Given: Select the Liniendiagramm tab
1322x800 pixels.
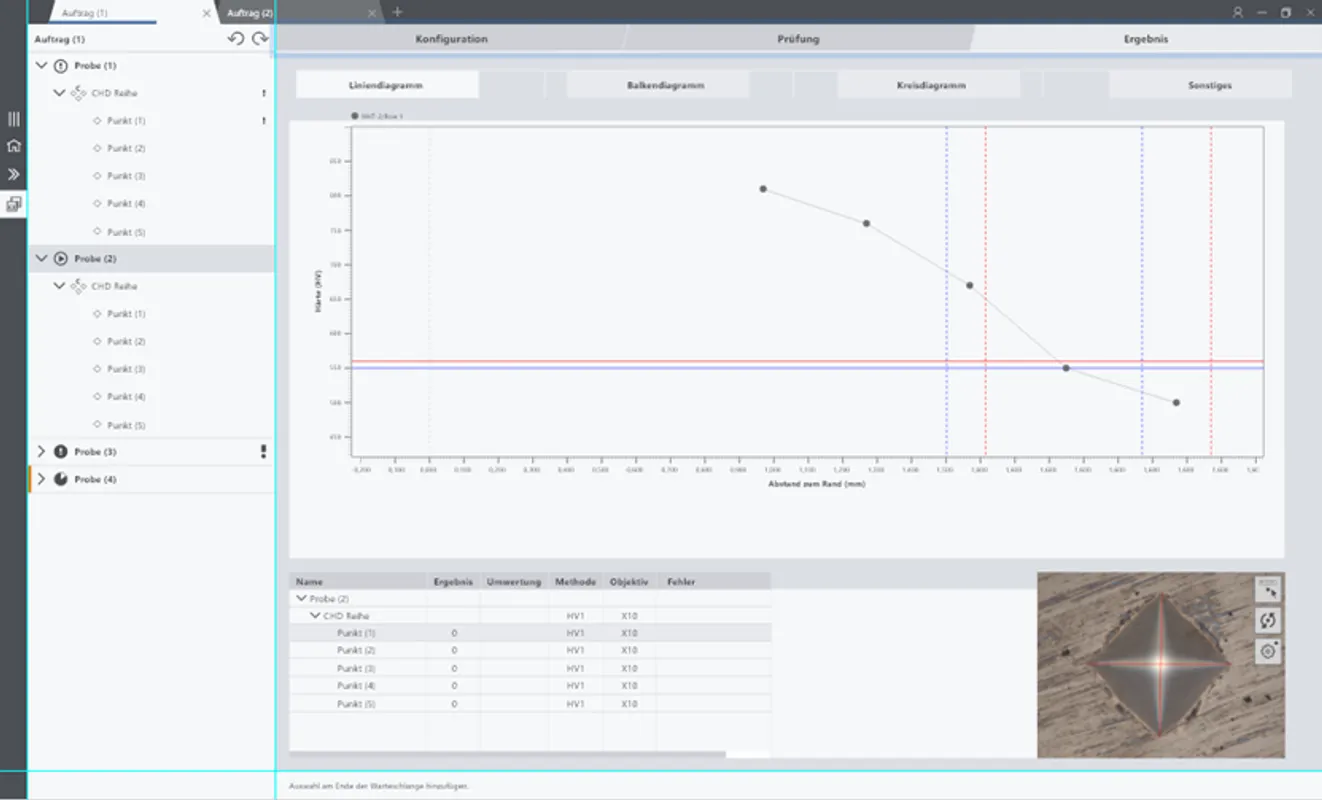Looking at the screenshot, I should click(386, 85).
